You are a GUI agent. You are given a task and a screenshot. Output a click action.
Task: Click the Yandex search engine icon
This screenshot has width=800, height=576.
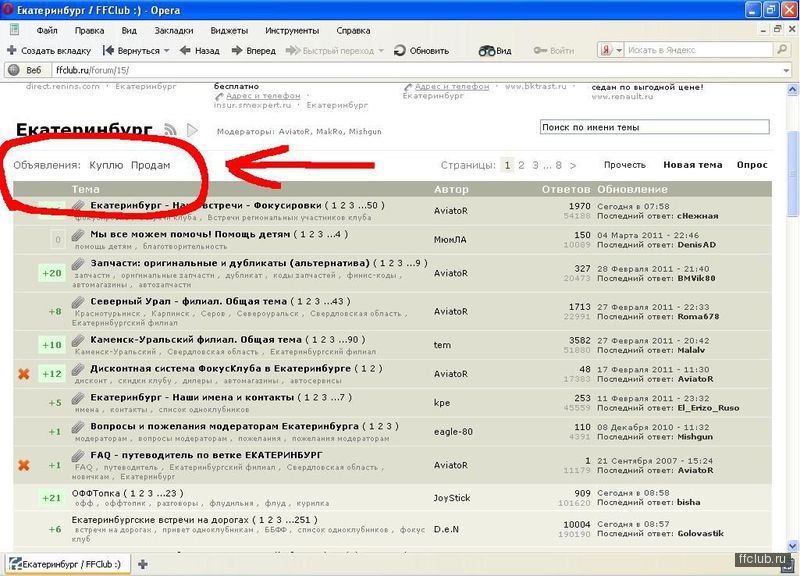point(606,50)
